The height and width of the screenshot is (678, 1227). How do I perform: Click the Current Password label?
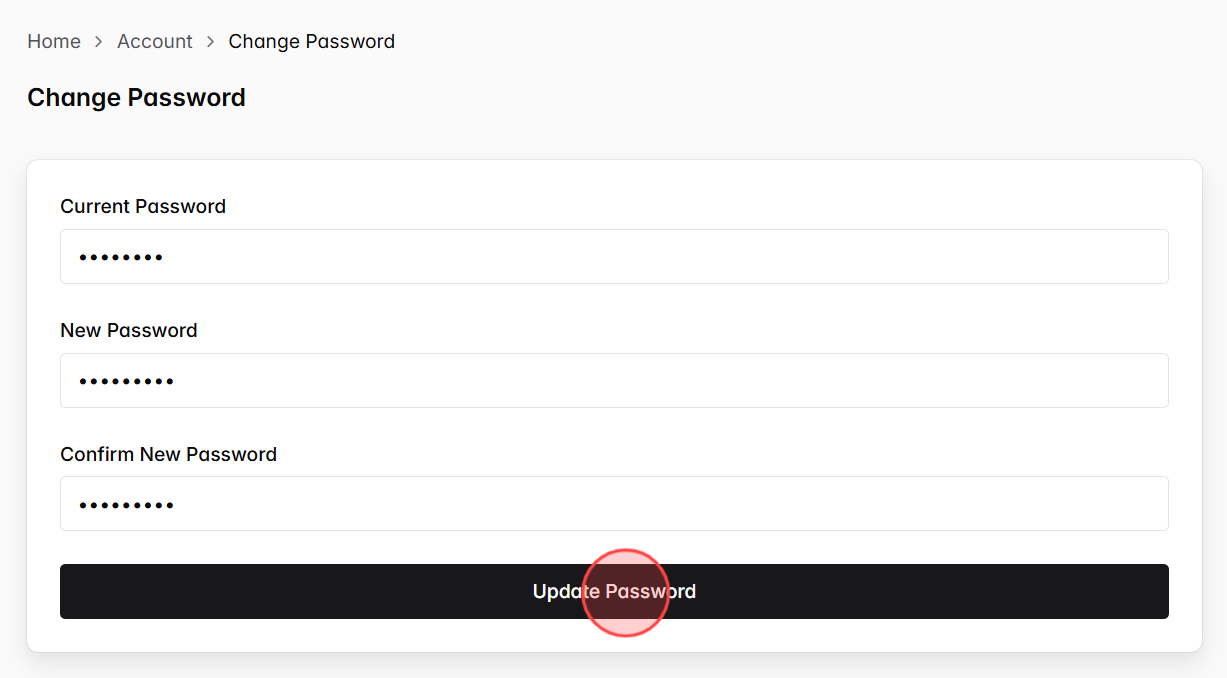coord(143,206)
